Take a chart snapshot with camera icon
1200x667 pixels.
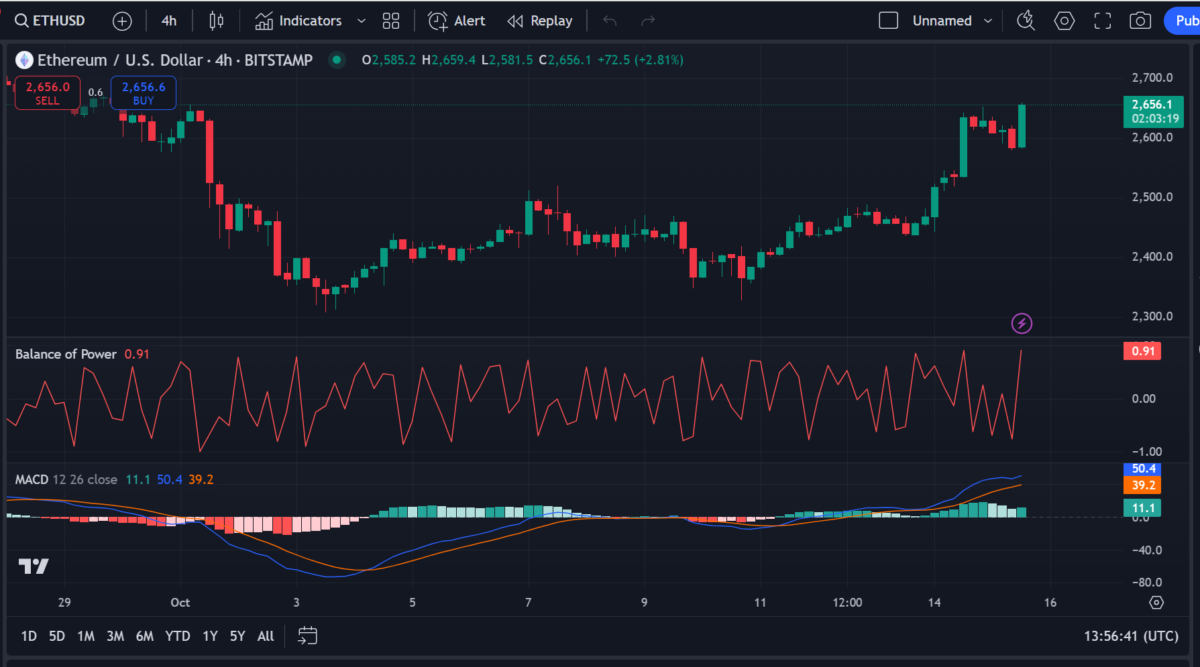(x=1139, y=20)
